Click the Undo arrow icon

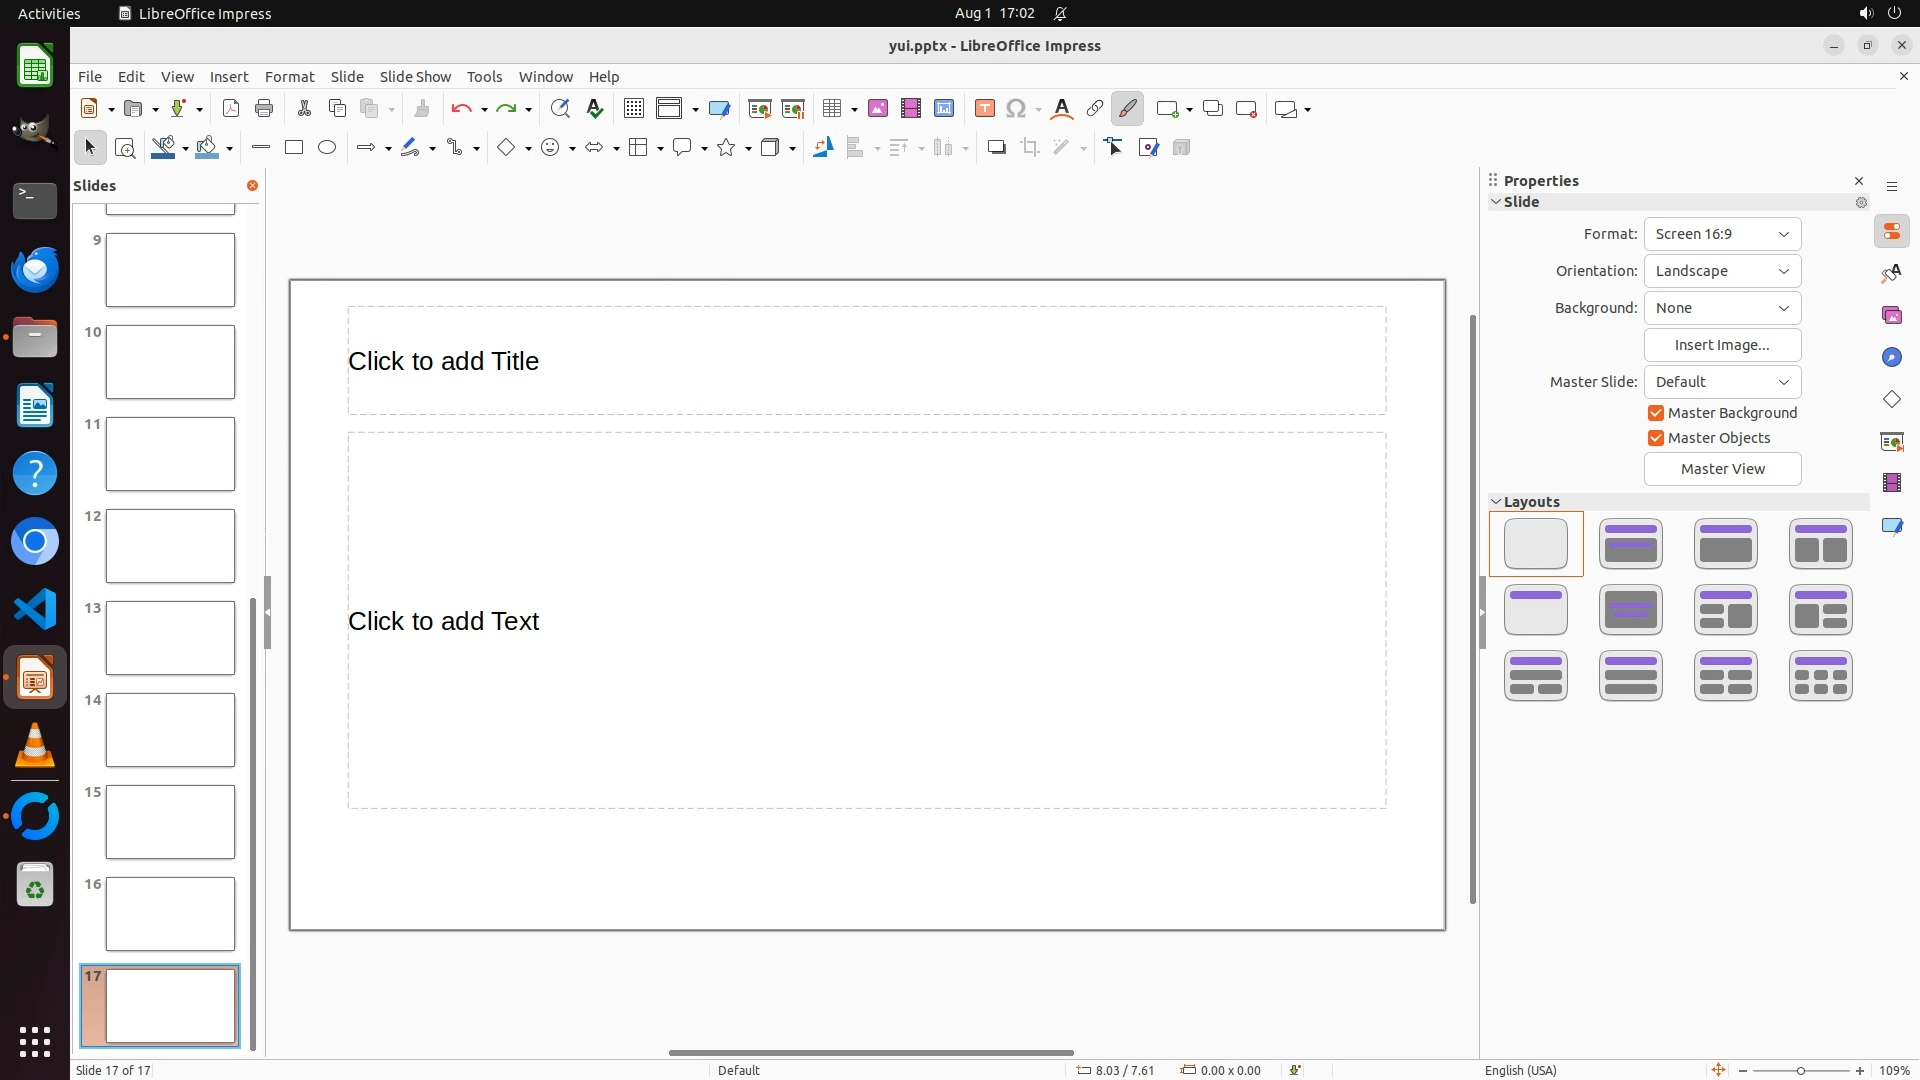(461, 109)
